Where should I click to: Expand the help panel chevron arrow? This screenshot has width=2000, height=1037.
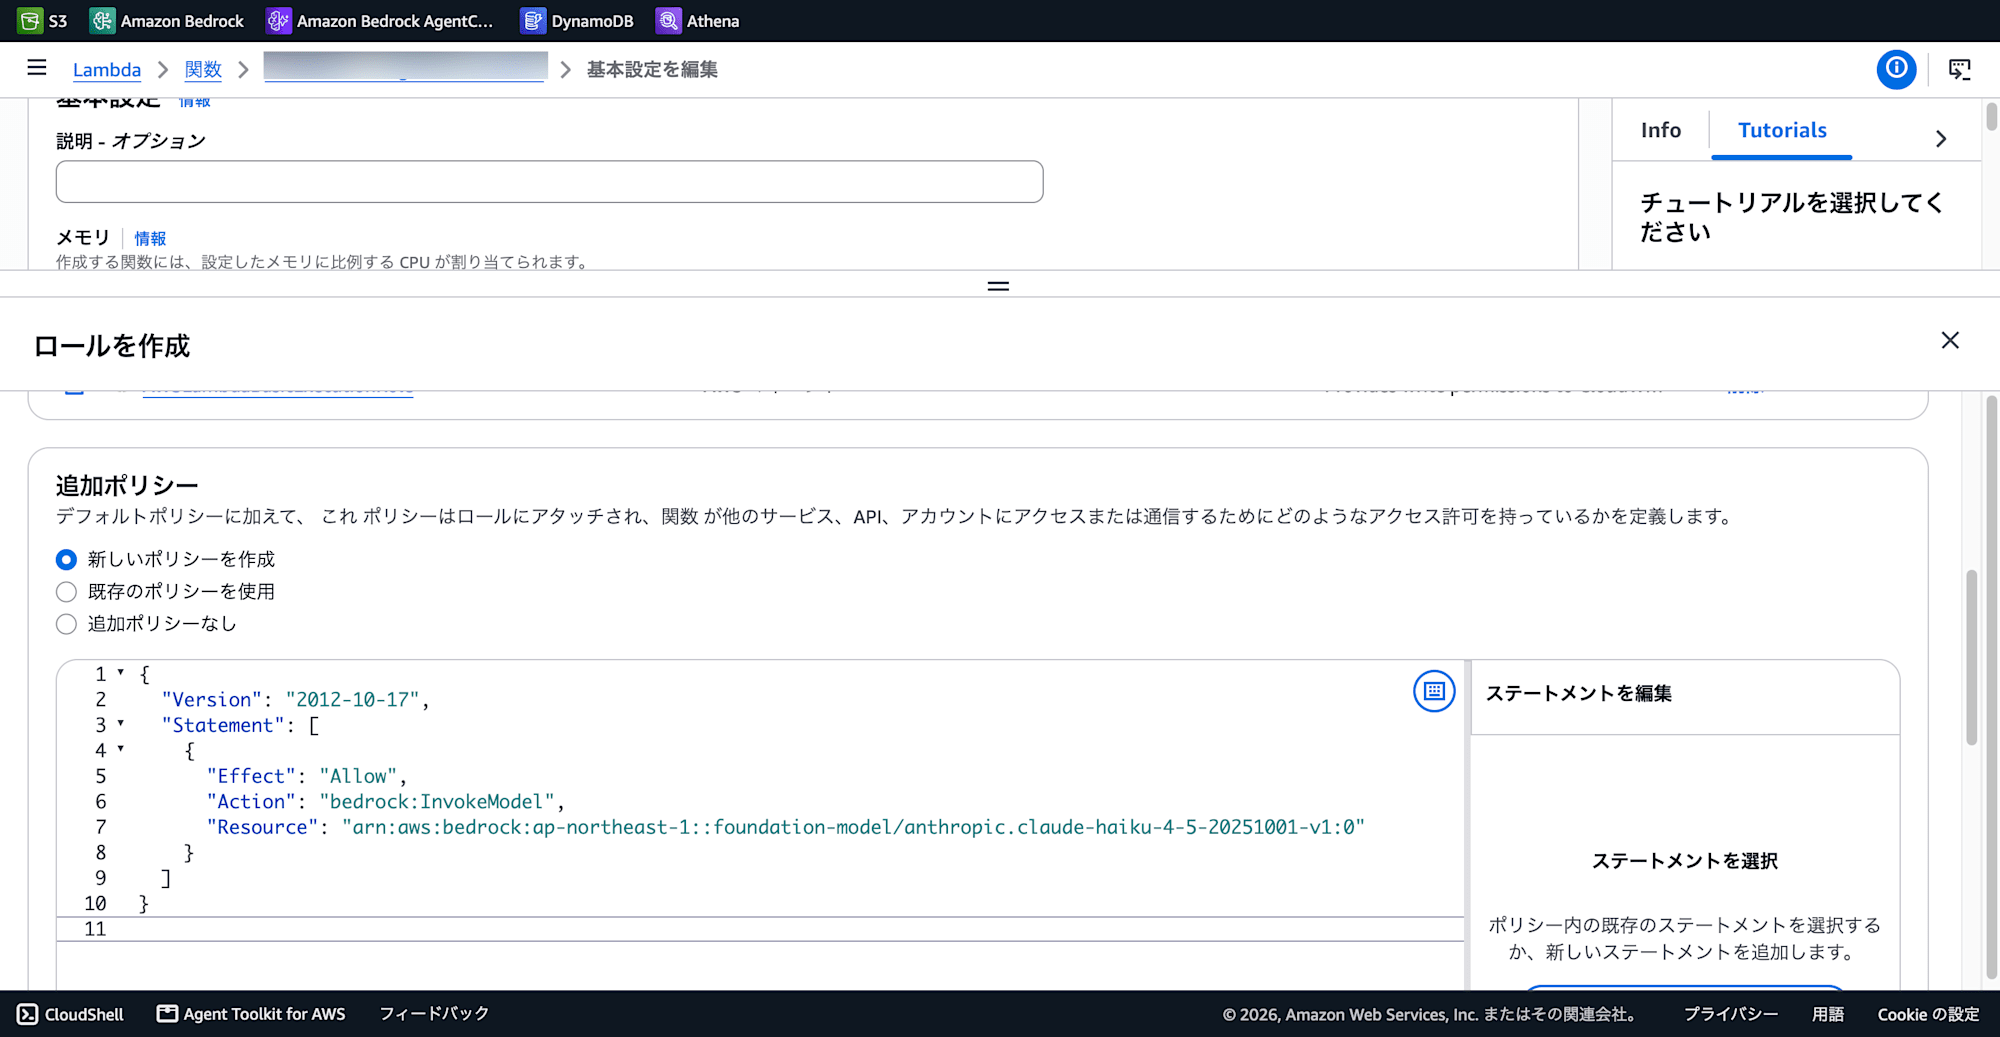(1941, 139)
